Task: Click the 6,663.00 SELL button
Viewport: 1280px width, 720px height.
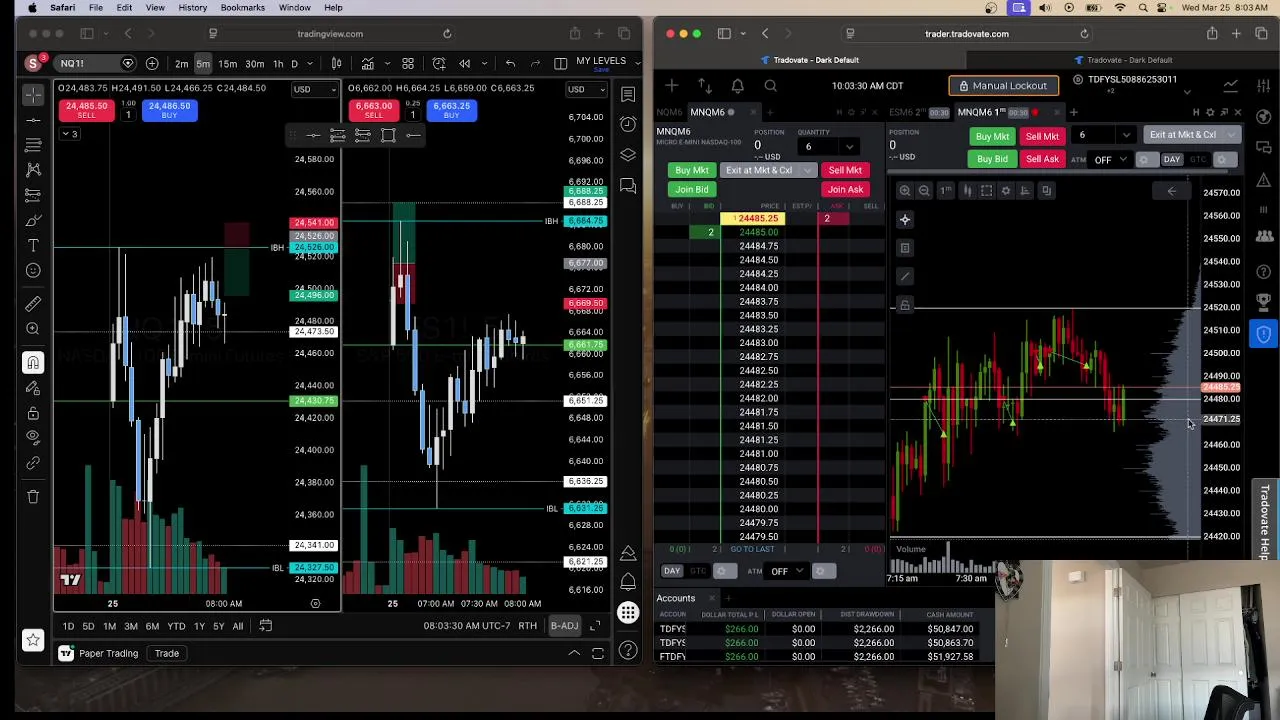Action: coord(373,110)
